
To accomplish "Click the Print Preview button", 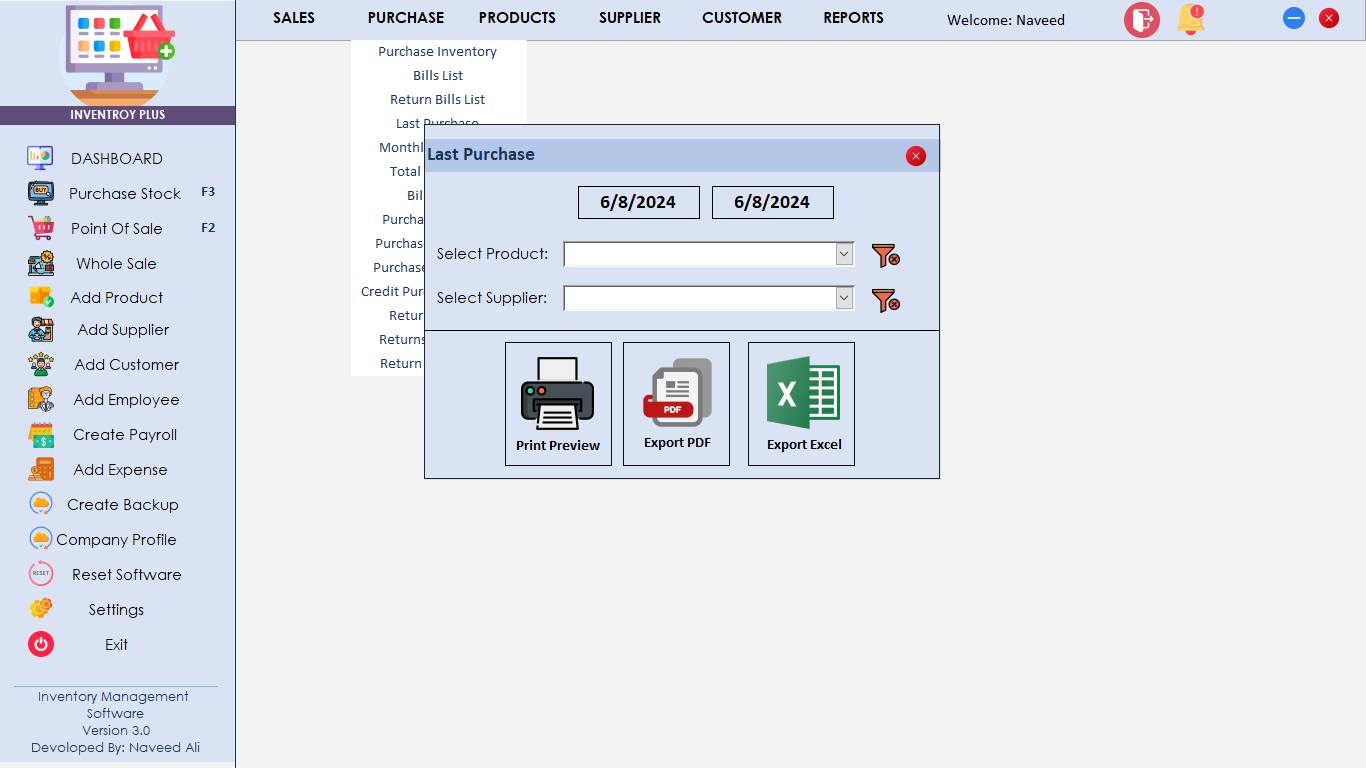I will tap(558, 404).
